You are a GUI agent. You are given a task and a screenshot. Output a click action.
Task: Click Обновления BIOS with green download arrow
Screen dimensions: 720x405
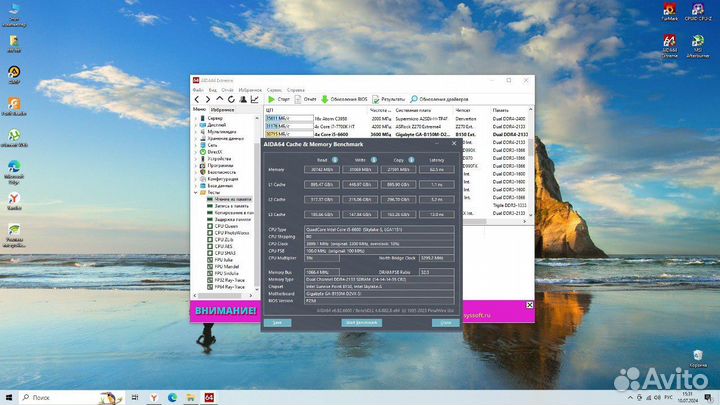344,99
